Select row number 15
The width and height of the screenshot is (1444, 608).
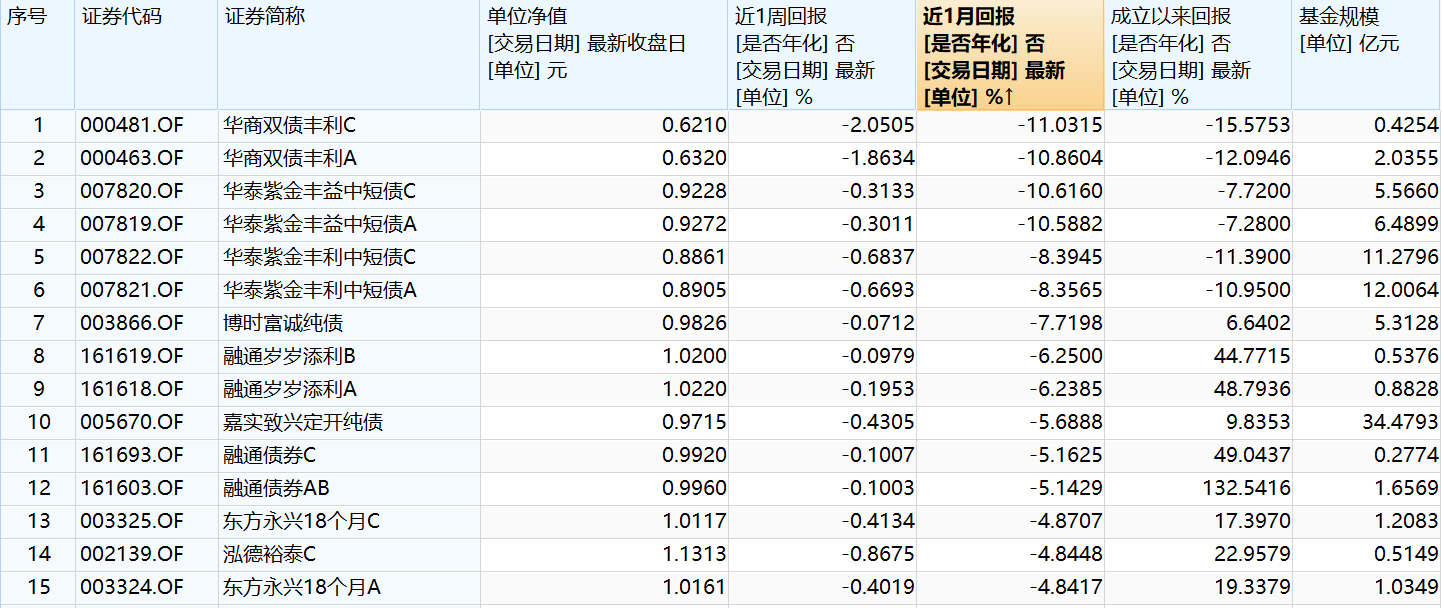(37, 588)
